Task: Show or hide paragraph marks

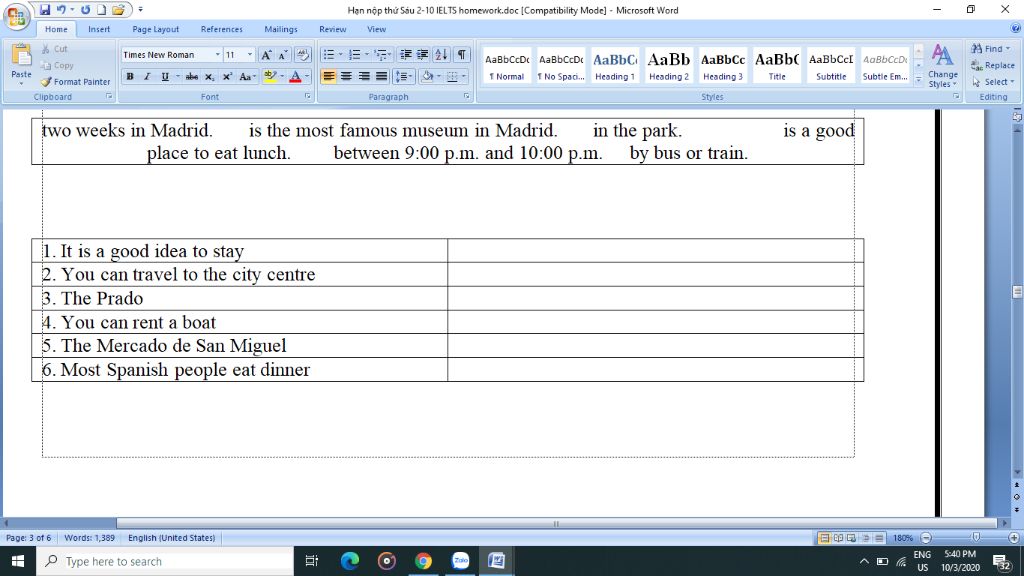Action: tap(462, 55)
